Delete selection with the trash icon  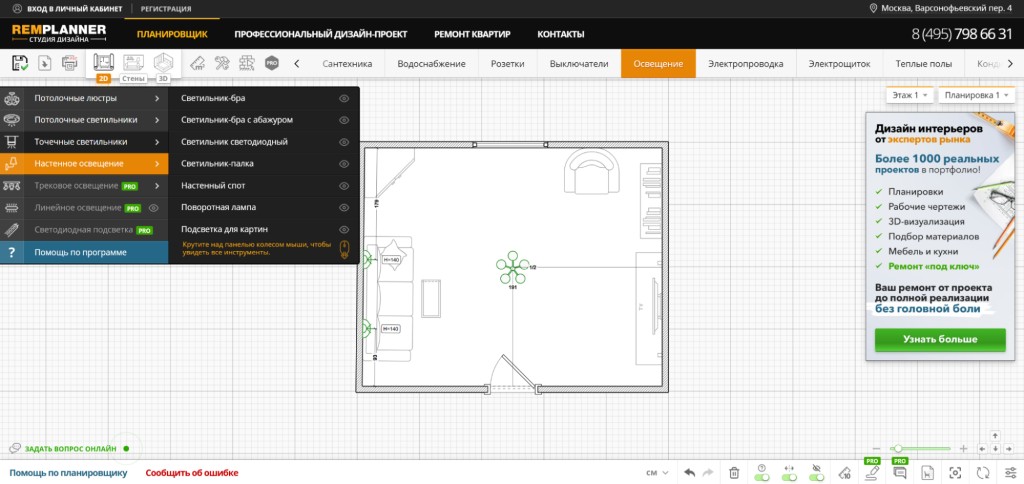point(734,472)
